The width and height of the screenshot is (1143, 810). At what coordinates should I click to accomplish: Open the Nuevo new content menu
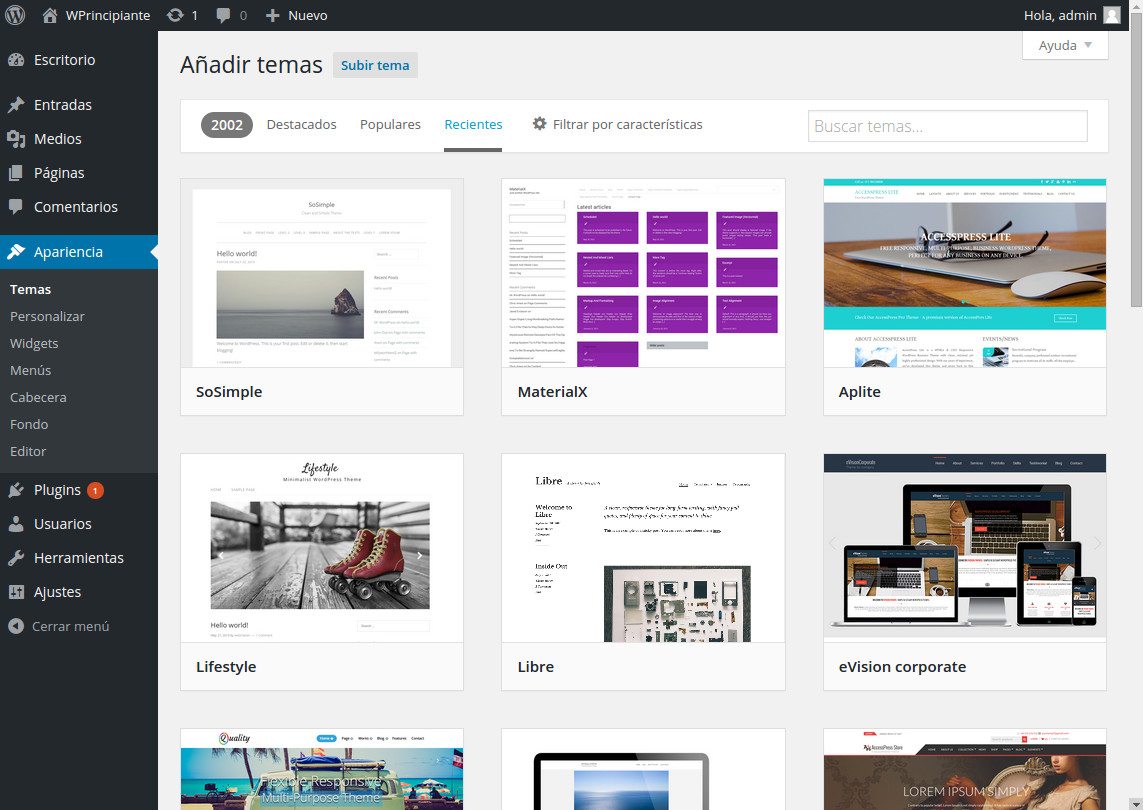point(296,15)
